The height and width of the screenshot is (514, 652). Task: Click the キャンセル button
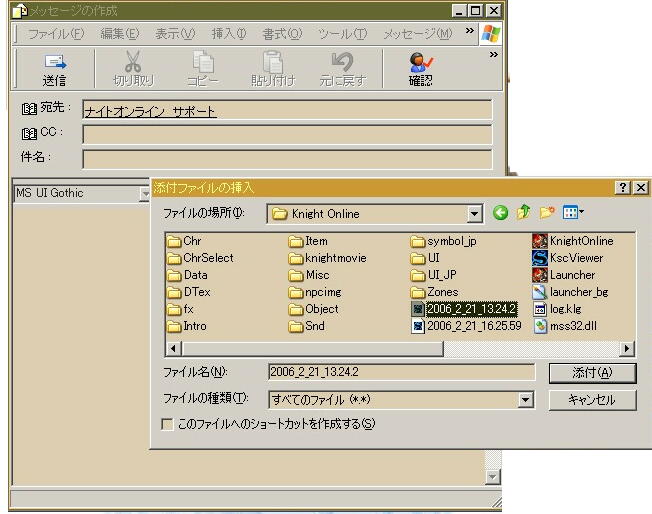(593, 400)
